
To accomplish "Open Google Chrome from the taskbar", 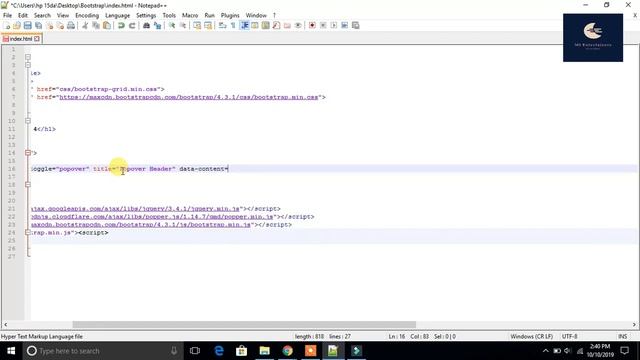I will [x=287, y=351].
